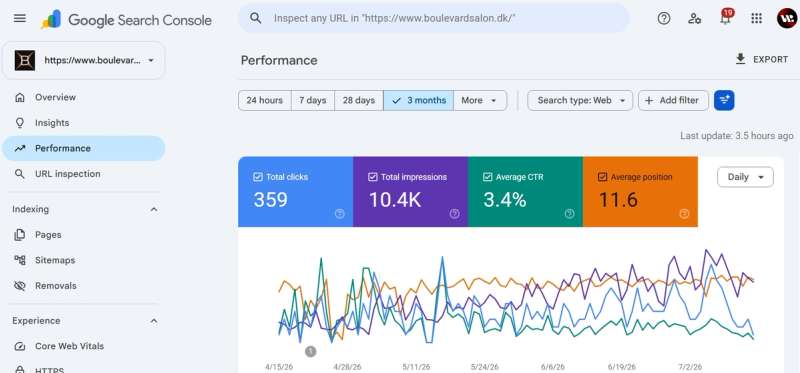Select the 7 days range
This screenshot has width=800, height=373.
[313, 101]
